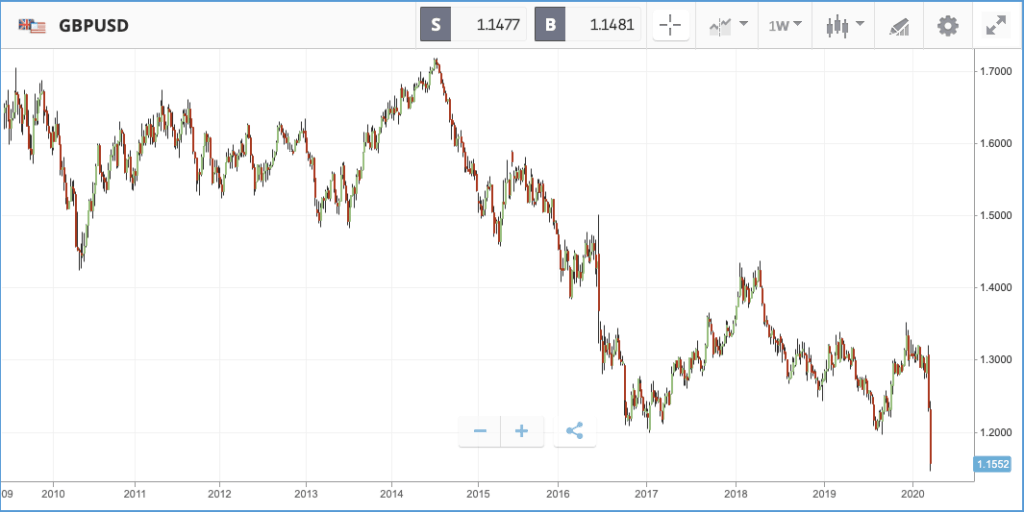
Task: Click the sell price 1.1477 field
Action: click(x=489, y=25)
